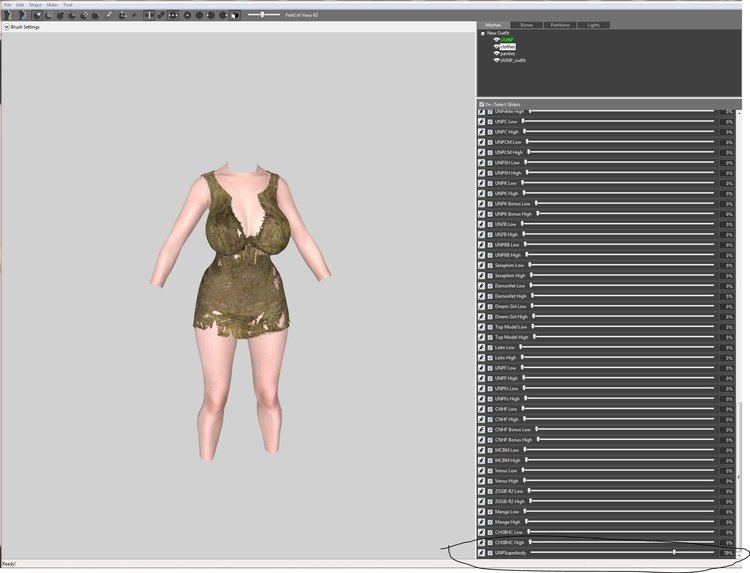Toggle the Global Brush Collision icon
This screenshot has width=750, height=573.
[x=173, y=15]
